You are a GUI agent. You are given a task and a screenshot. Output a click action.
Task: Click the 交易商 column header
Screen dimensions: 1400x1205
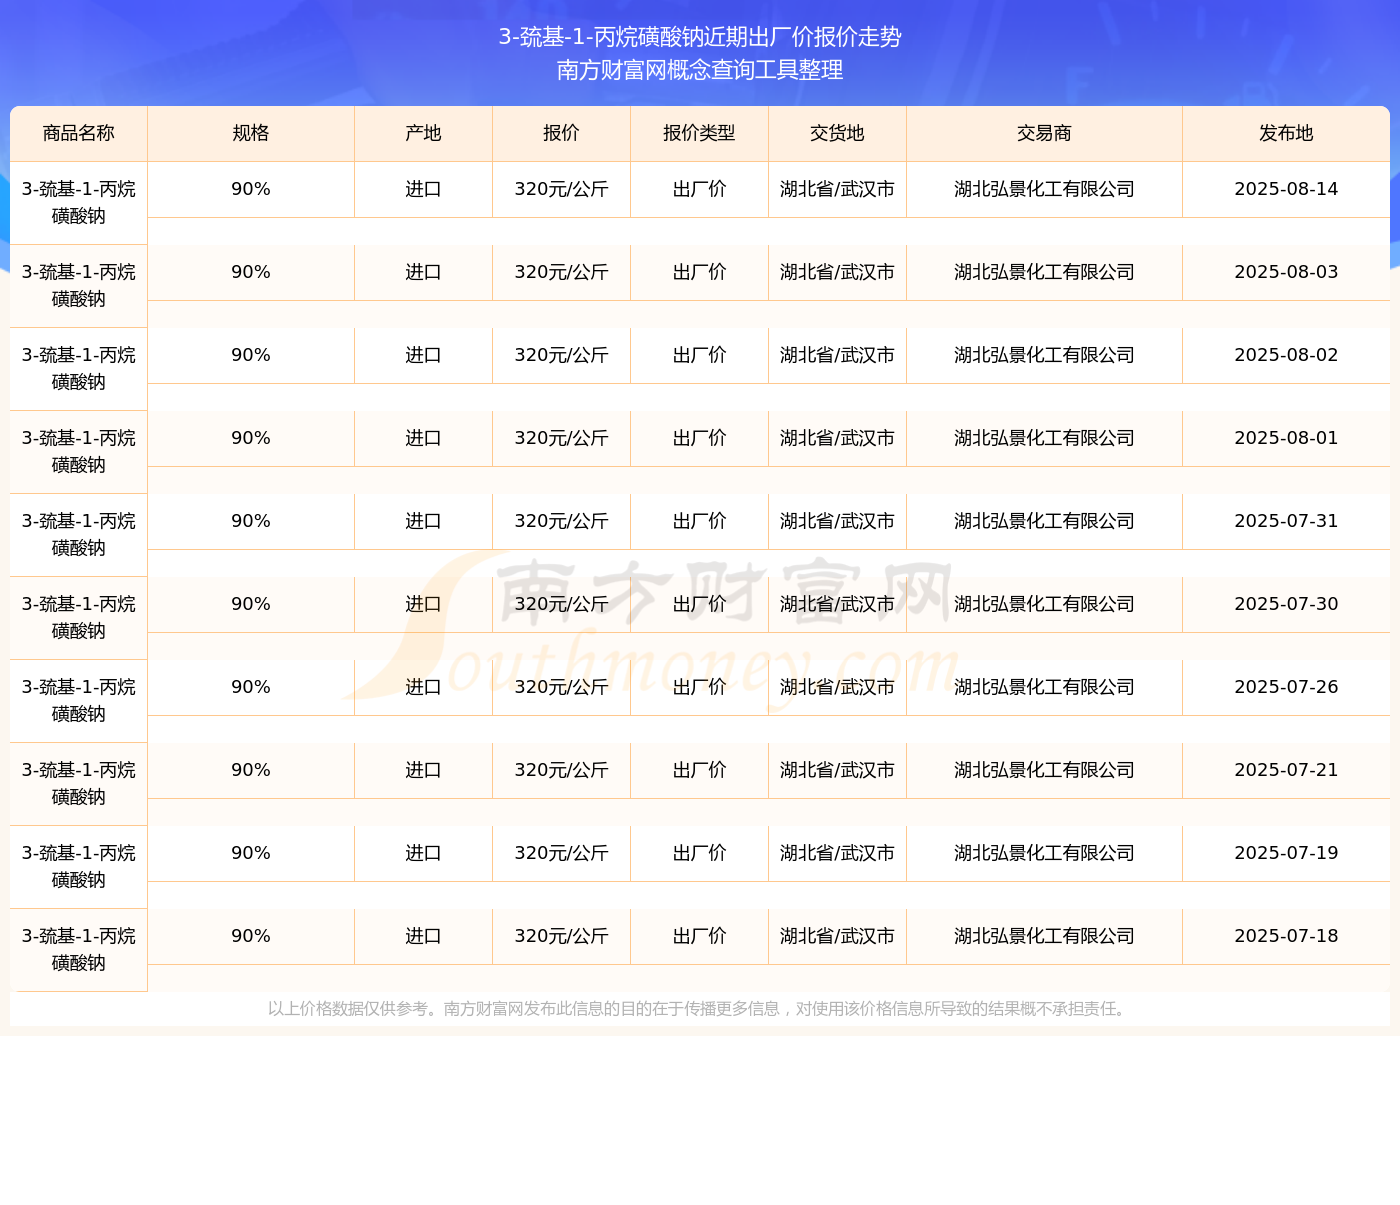pyautogui.click(x=1044, y=133)
